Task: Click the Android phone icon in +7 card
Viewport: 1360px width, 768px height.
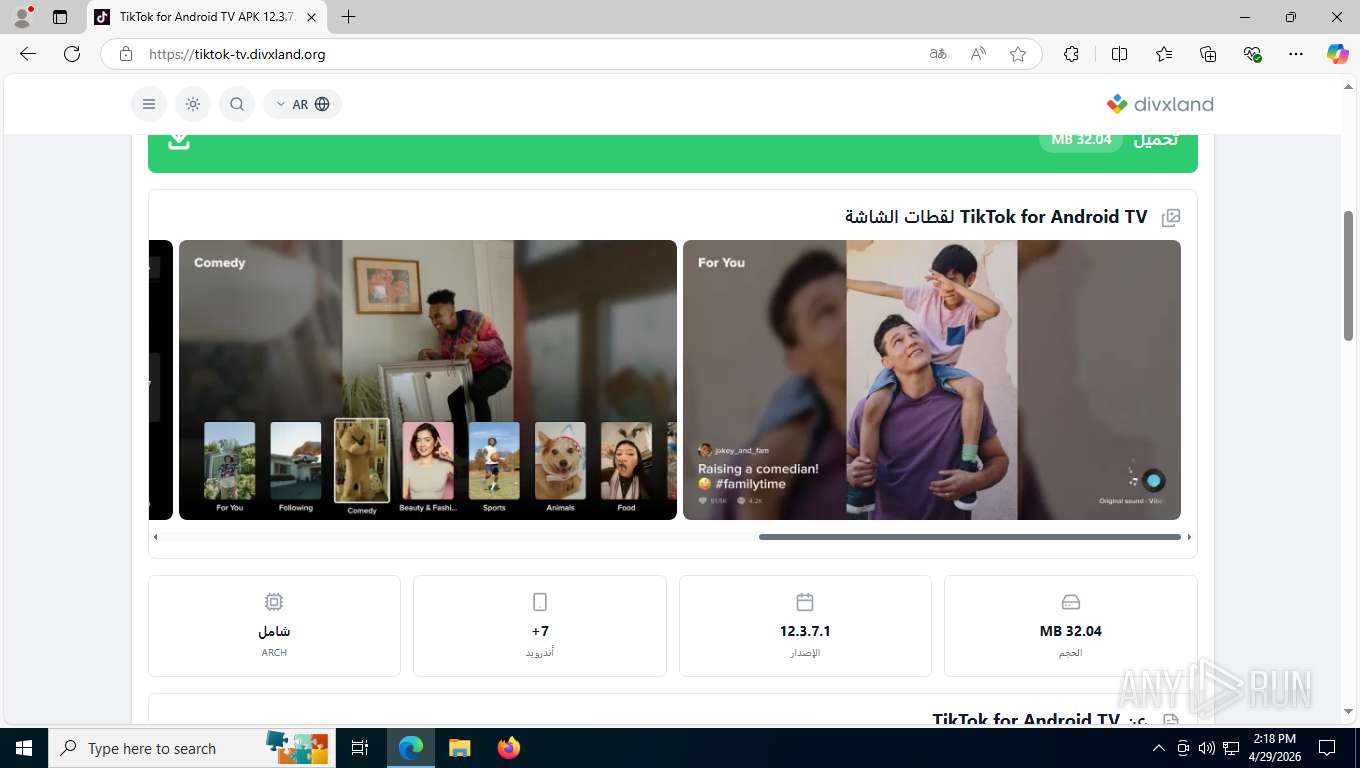Action: [x=540, y=602]
